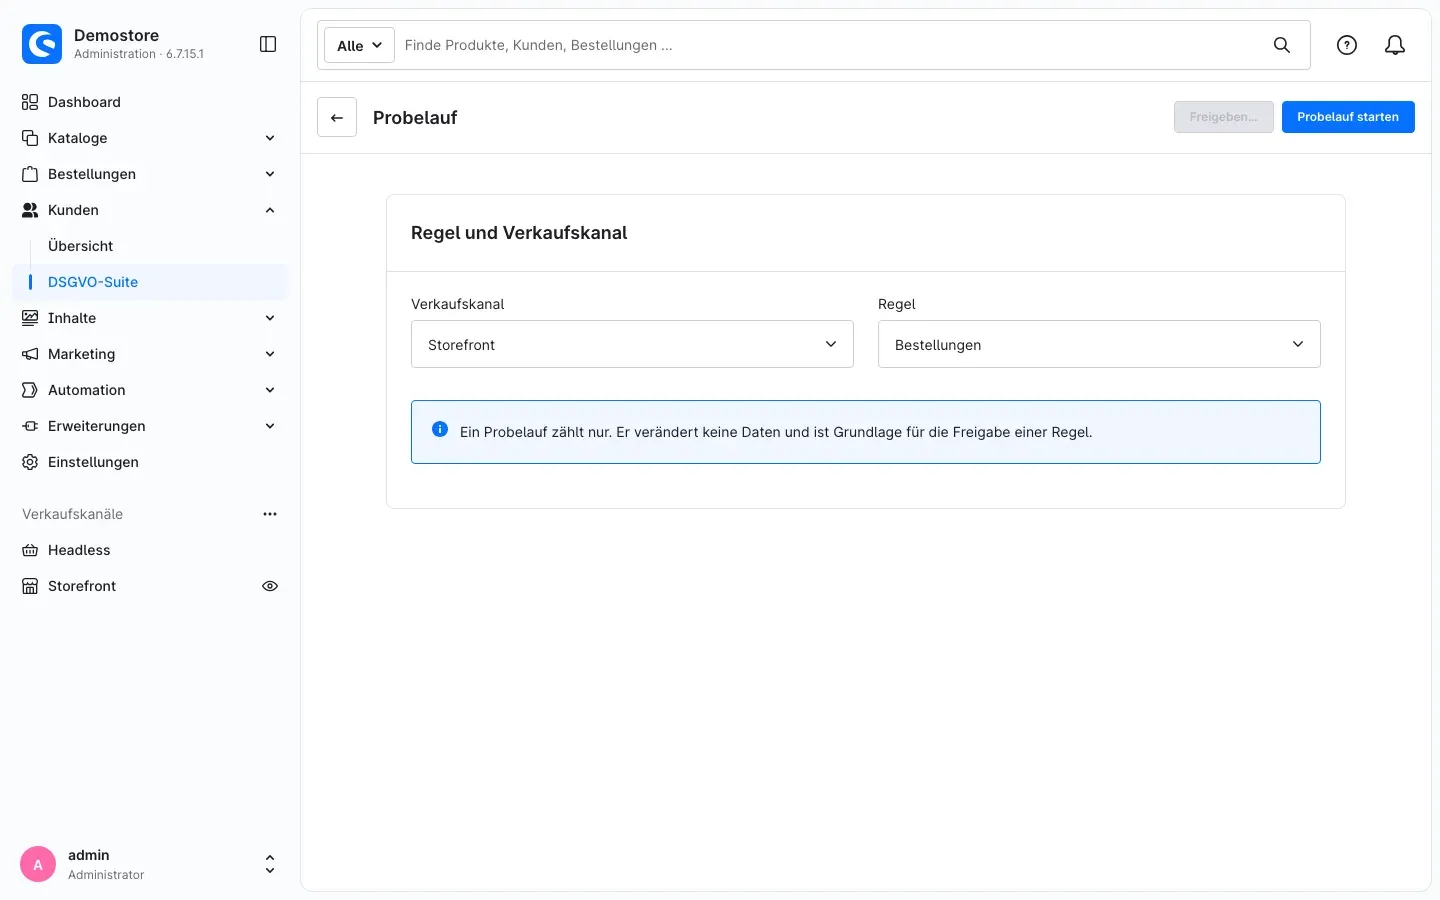This screenshot has height=900, width=1440.
Task: Click the Dashboard icon in the sidebar
Action: (30, 102)
